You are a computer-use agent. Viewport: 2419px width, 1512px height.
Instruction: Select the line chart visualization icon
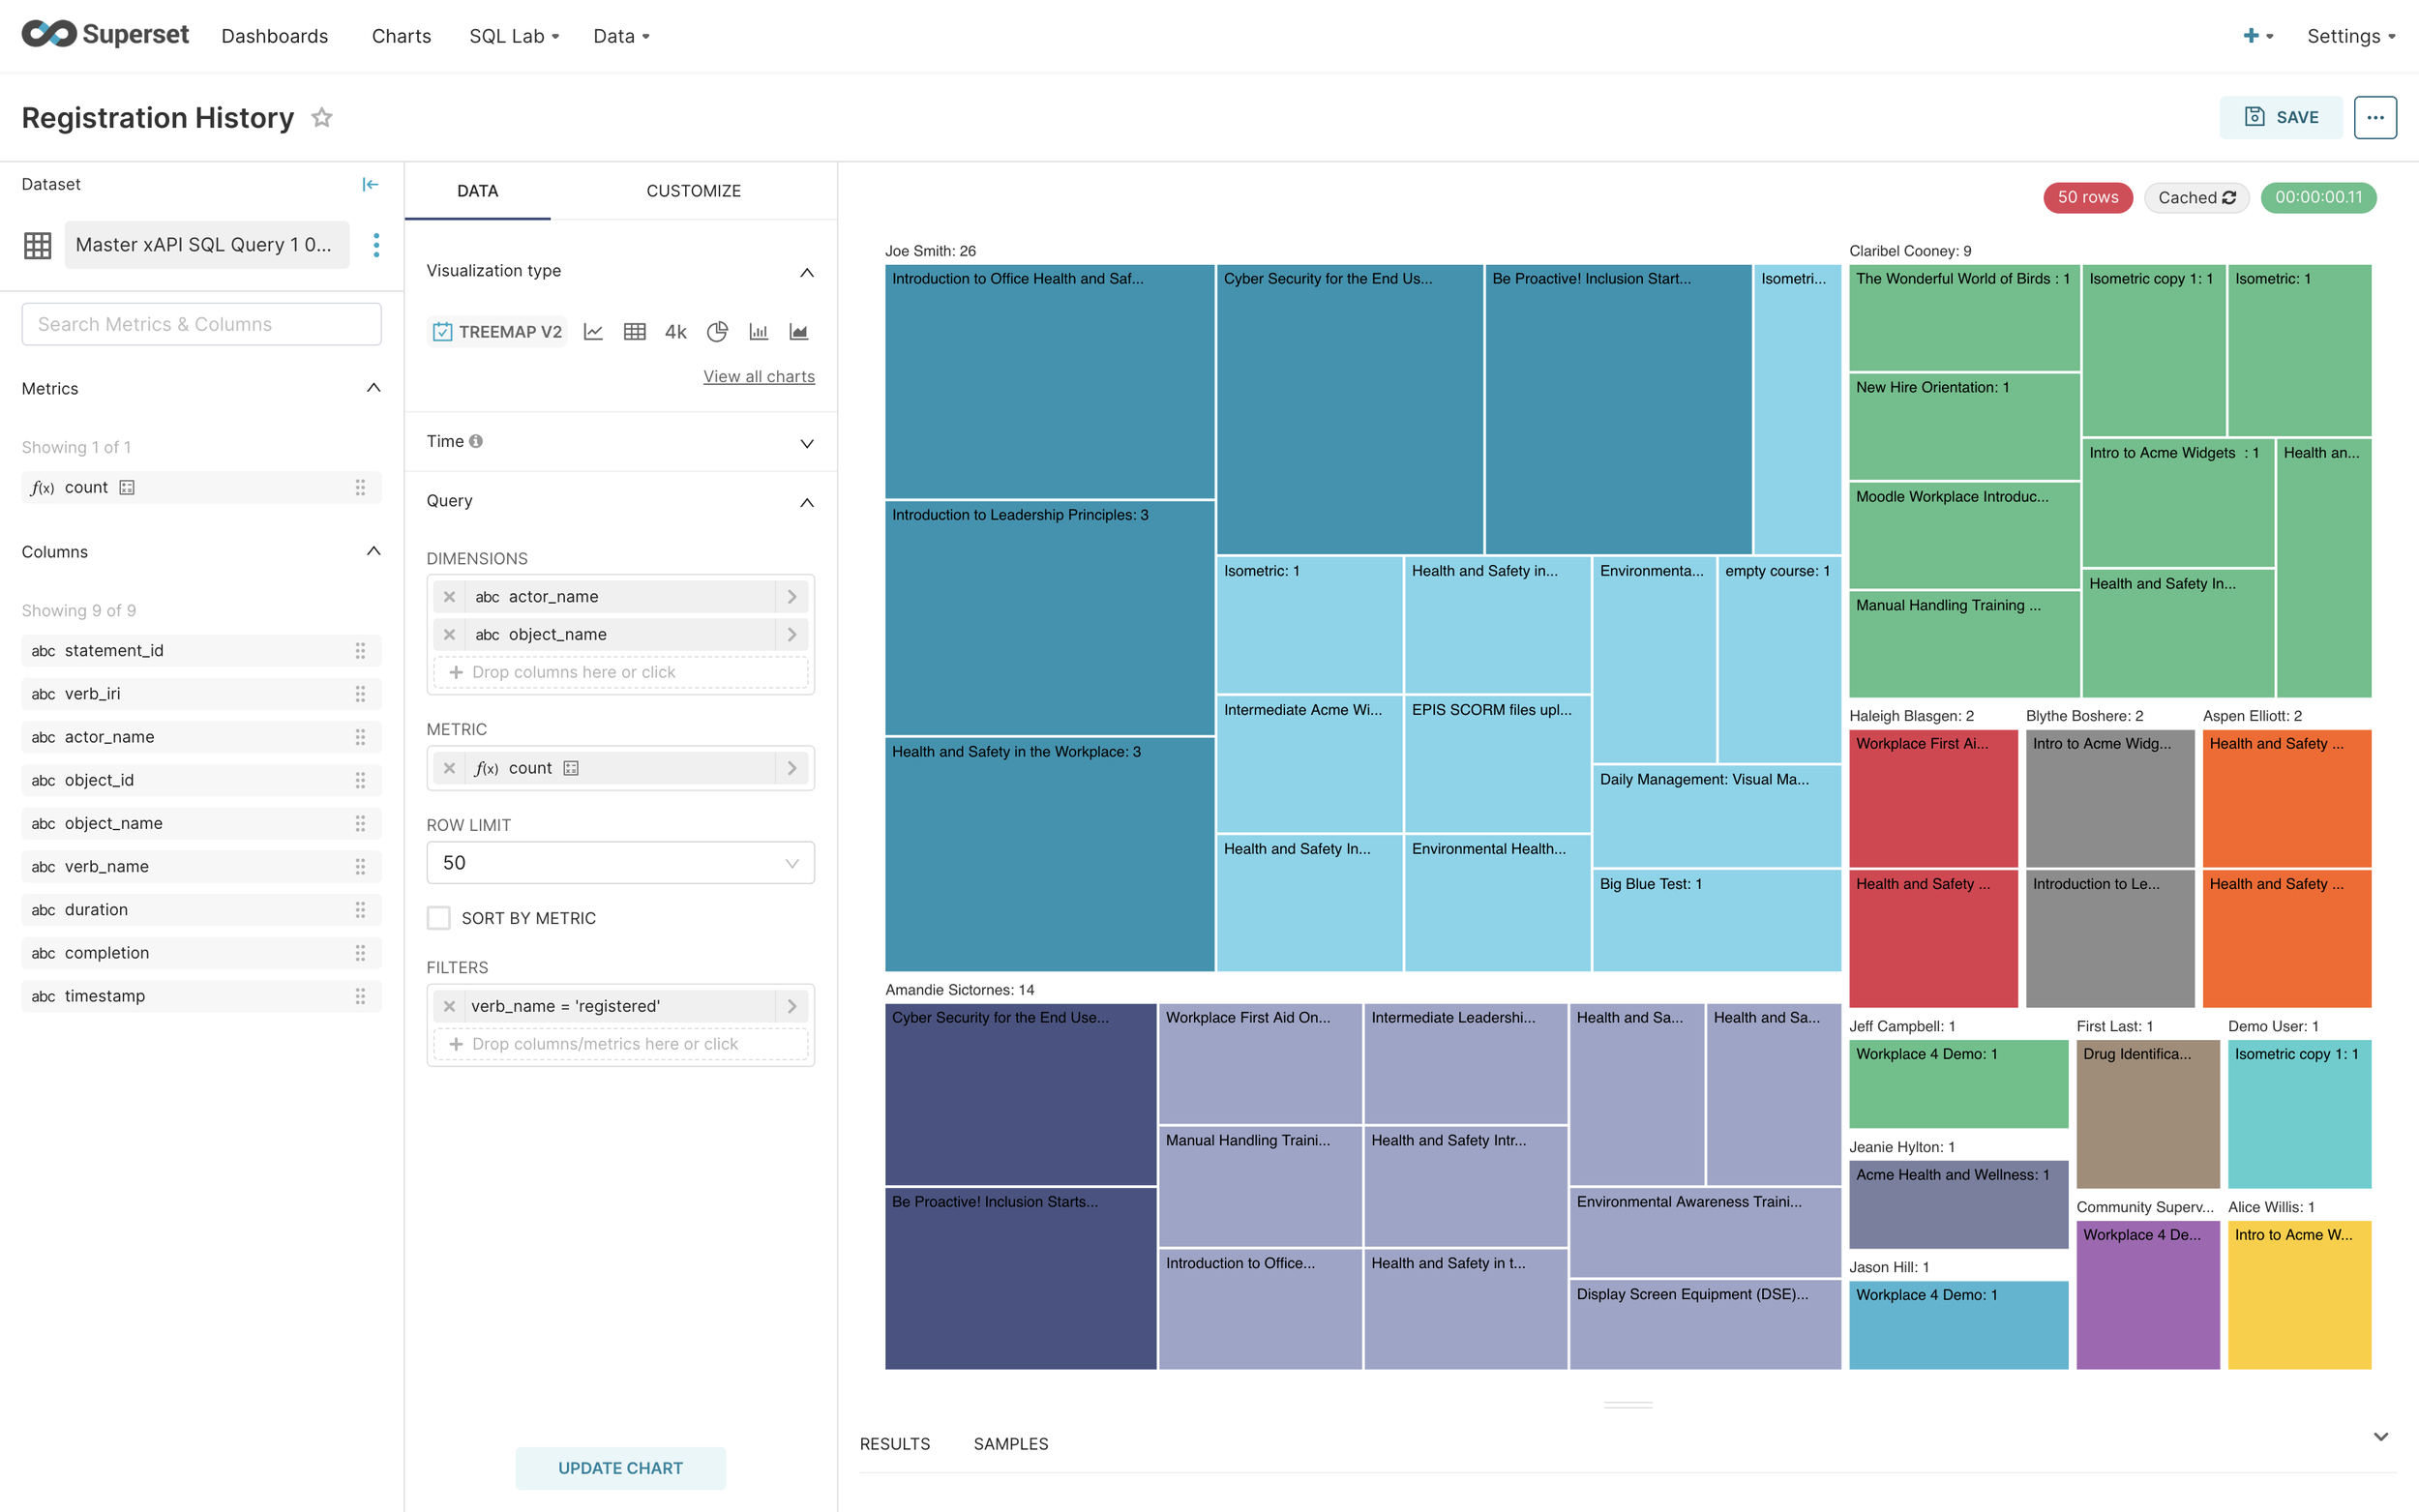593,332
